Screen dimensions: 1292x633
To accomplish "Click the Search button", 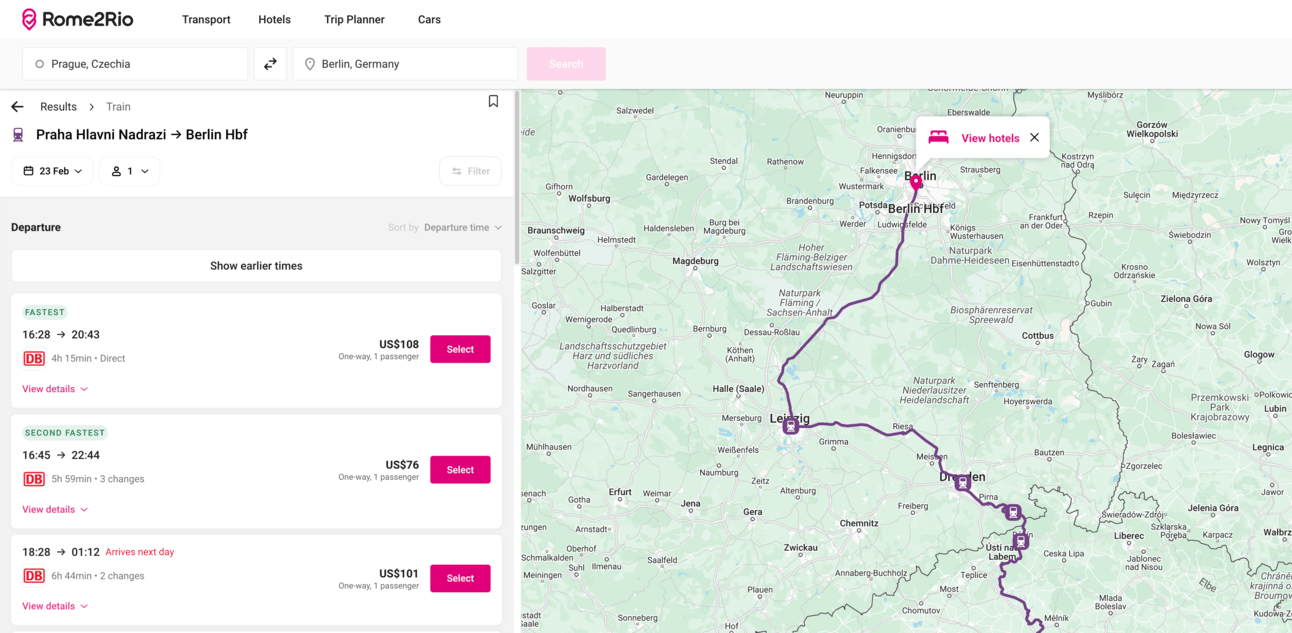I will [x=566, y=64].
